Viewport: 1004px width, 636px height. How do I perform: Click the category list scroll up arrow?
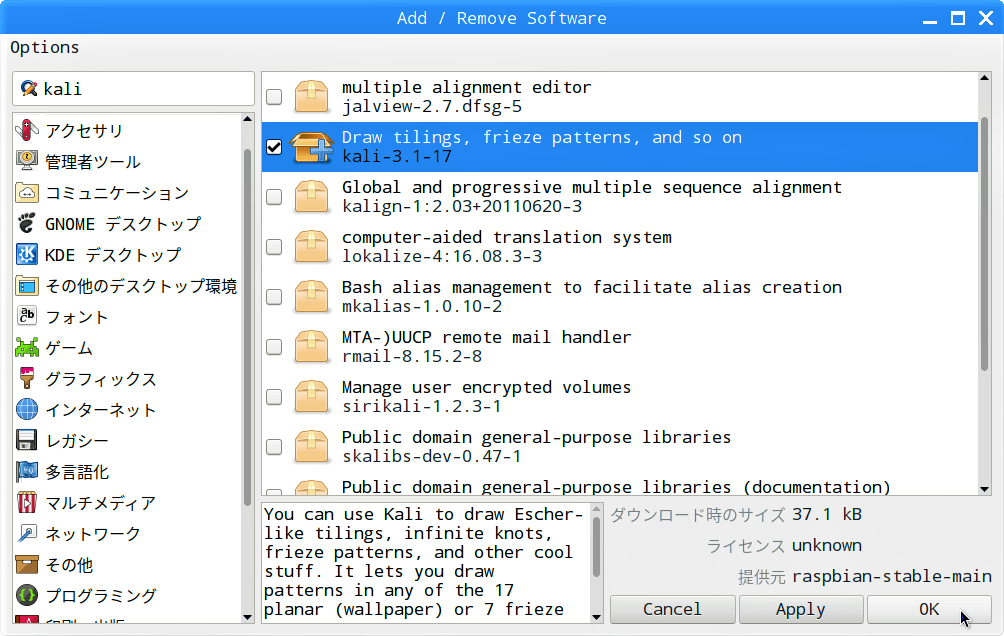click(248, 119)
